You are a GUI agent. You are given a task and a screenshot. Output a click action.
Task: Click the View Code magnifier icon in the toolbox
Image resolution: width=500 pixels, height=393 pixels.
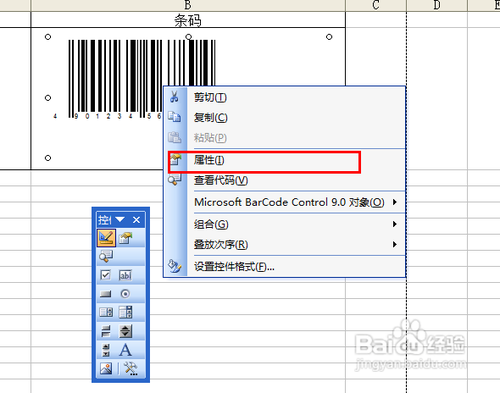click(106, 256)
